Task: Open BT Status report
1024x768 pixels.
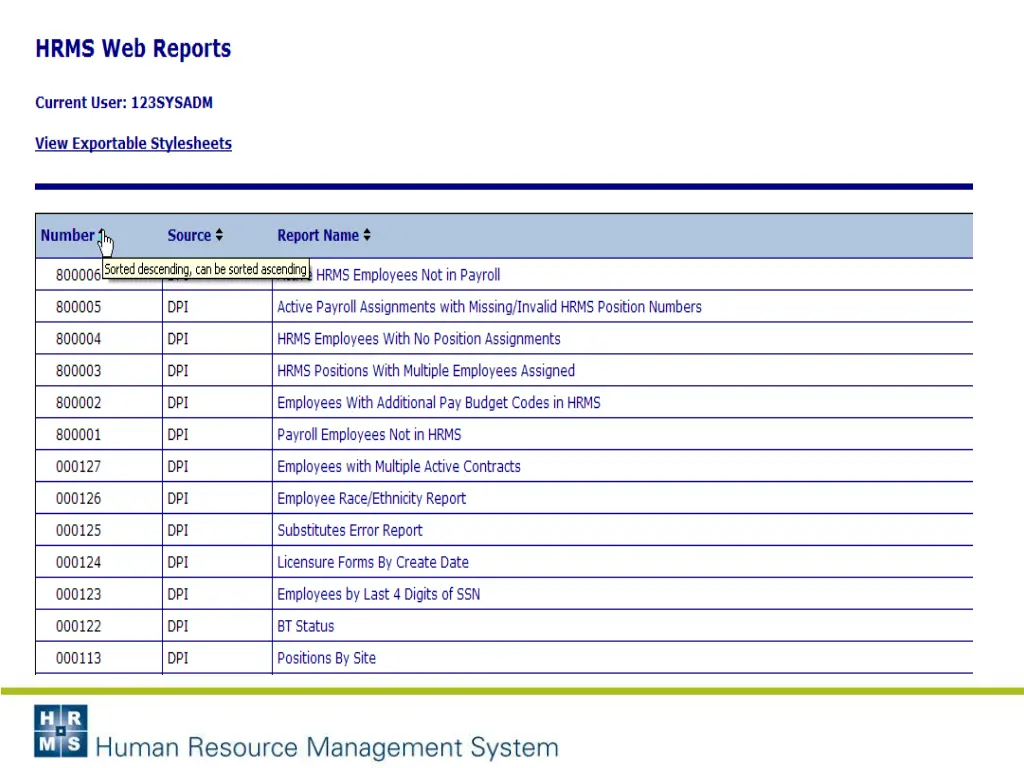Action: [x=306, y=627]
